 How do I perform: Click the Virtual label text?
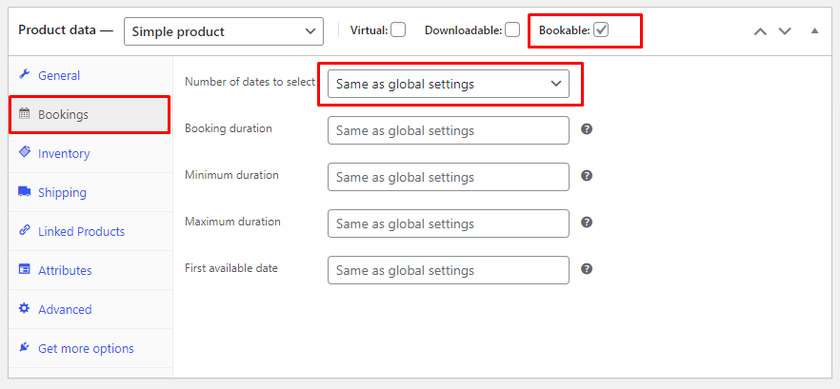(369, 31)
